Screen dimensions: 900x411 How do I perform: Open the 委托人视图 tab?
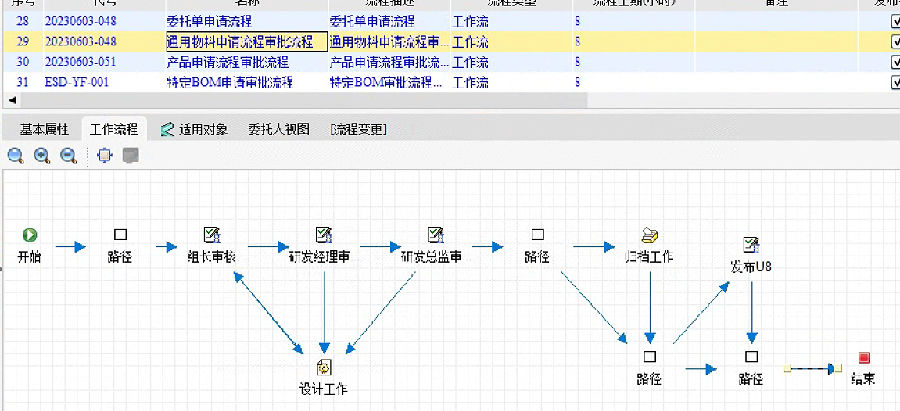(x=279, y=129)
